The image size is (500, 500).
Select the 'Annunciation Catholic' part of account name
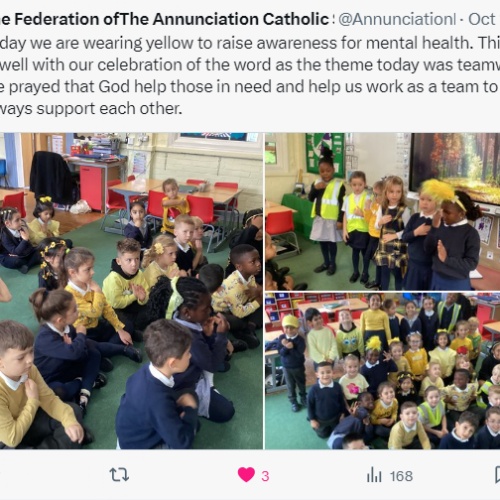pos(241,19)
